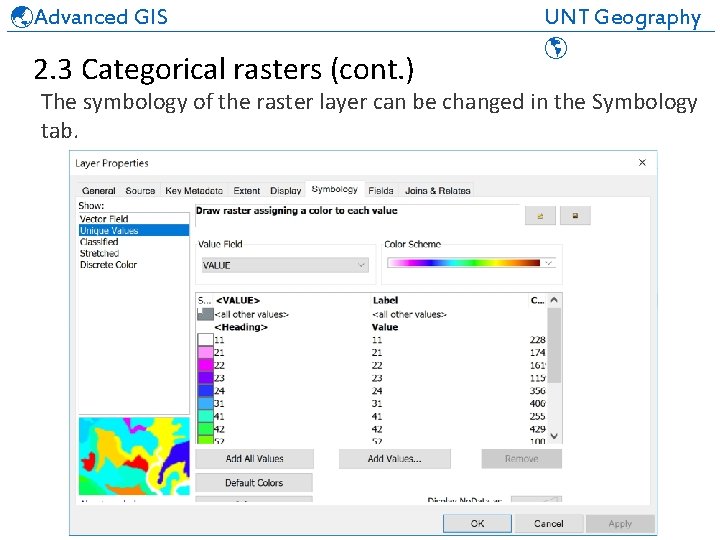Open the Value Field dropdown
Screen dimensions: 720x540
click(285, 265)
